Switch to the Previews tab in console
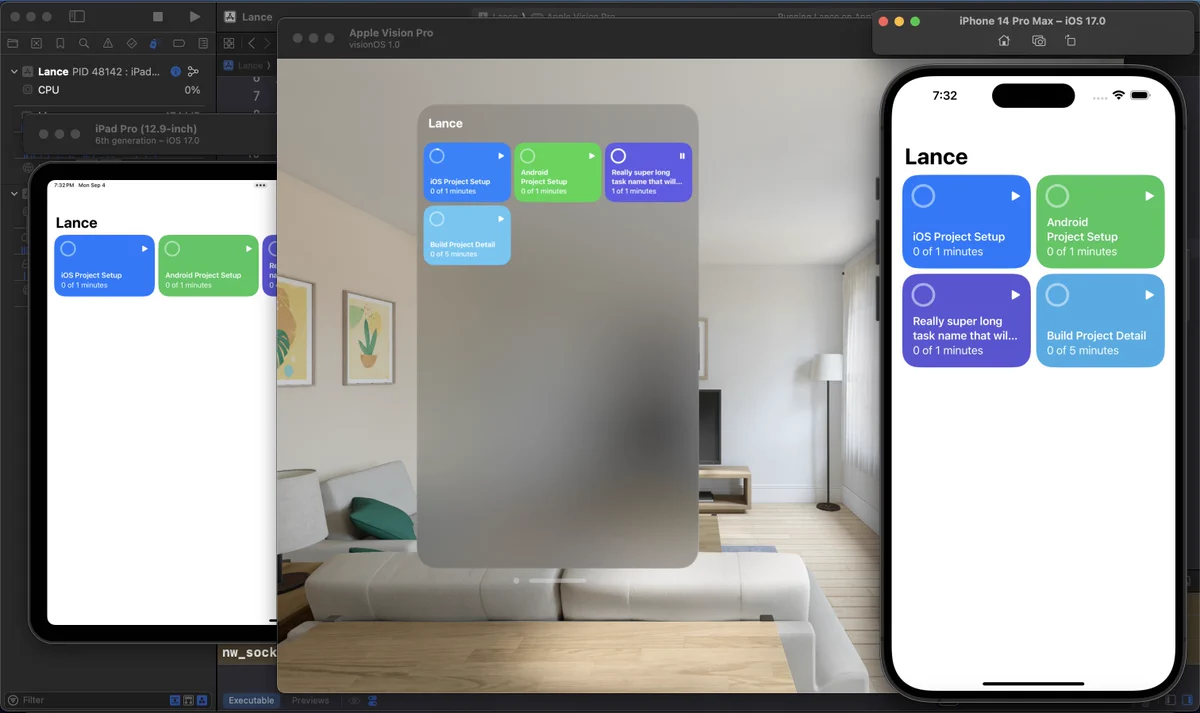The width and height of the screenshot is (1200, 713). (x=310, y=700)
